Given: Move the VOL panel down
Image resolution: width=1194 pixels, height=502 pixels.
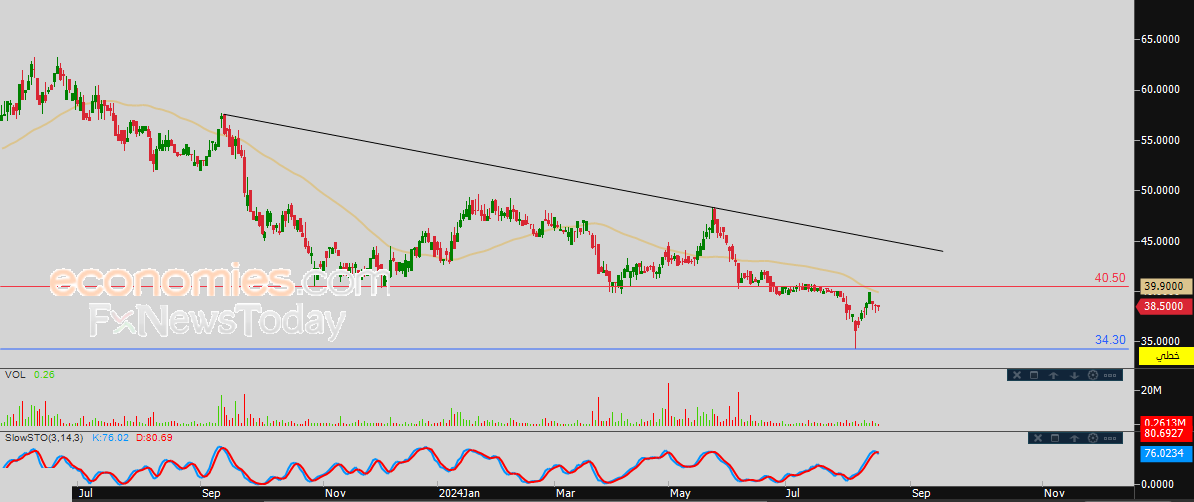Looking at the screenshot, I should pyautogui.click(x=1074, y=375).
